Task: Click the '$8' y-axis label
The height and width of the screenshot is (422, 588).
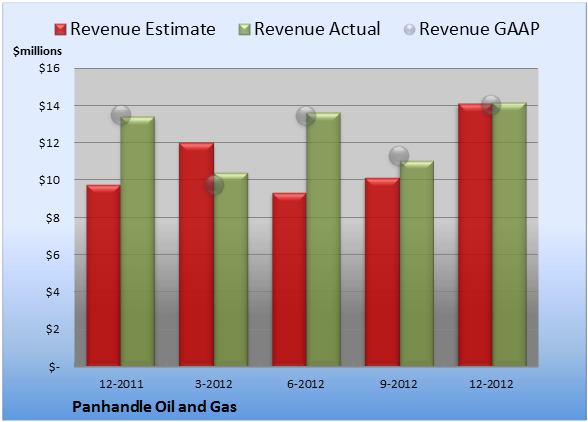Action: click(53, 218)
